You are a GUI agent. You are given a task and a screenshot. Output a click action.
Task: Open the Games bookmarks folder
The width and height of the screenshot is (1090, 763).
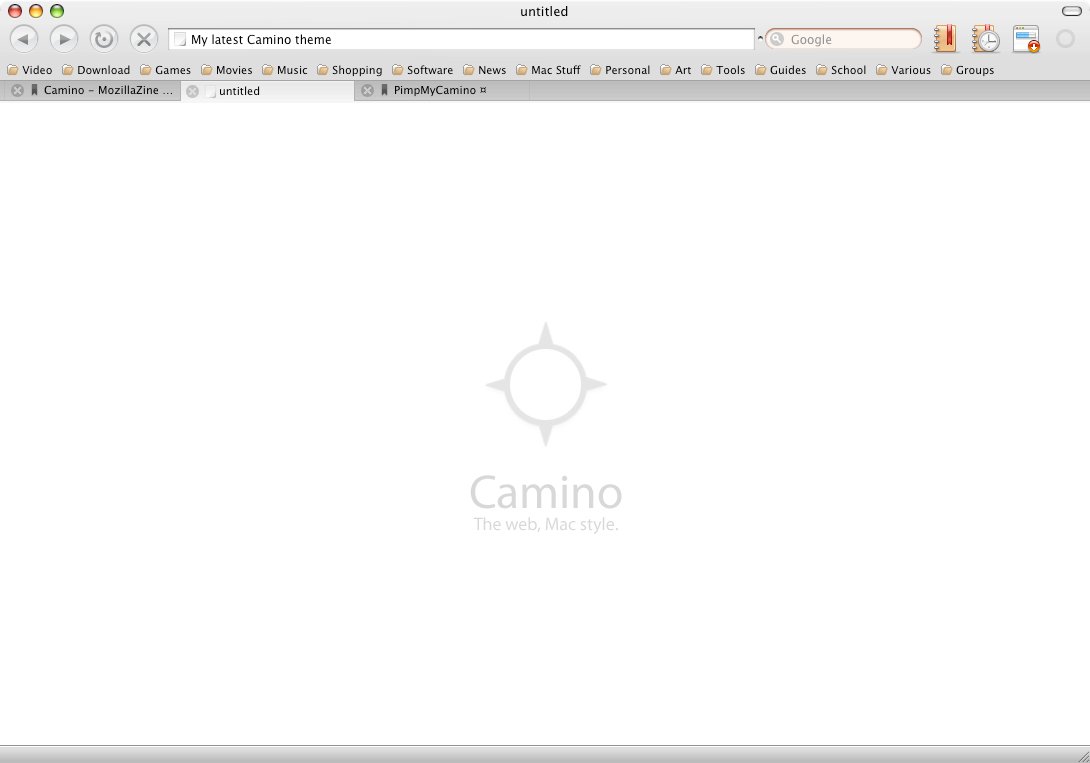[165, 70]
